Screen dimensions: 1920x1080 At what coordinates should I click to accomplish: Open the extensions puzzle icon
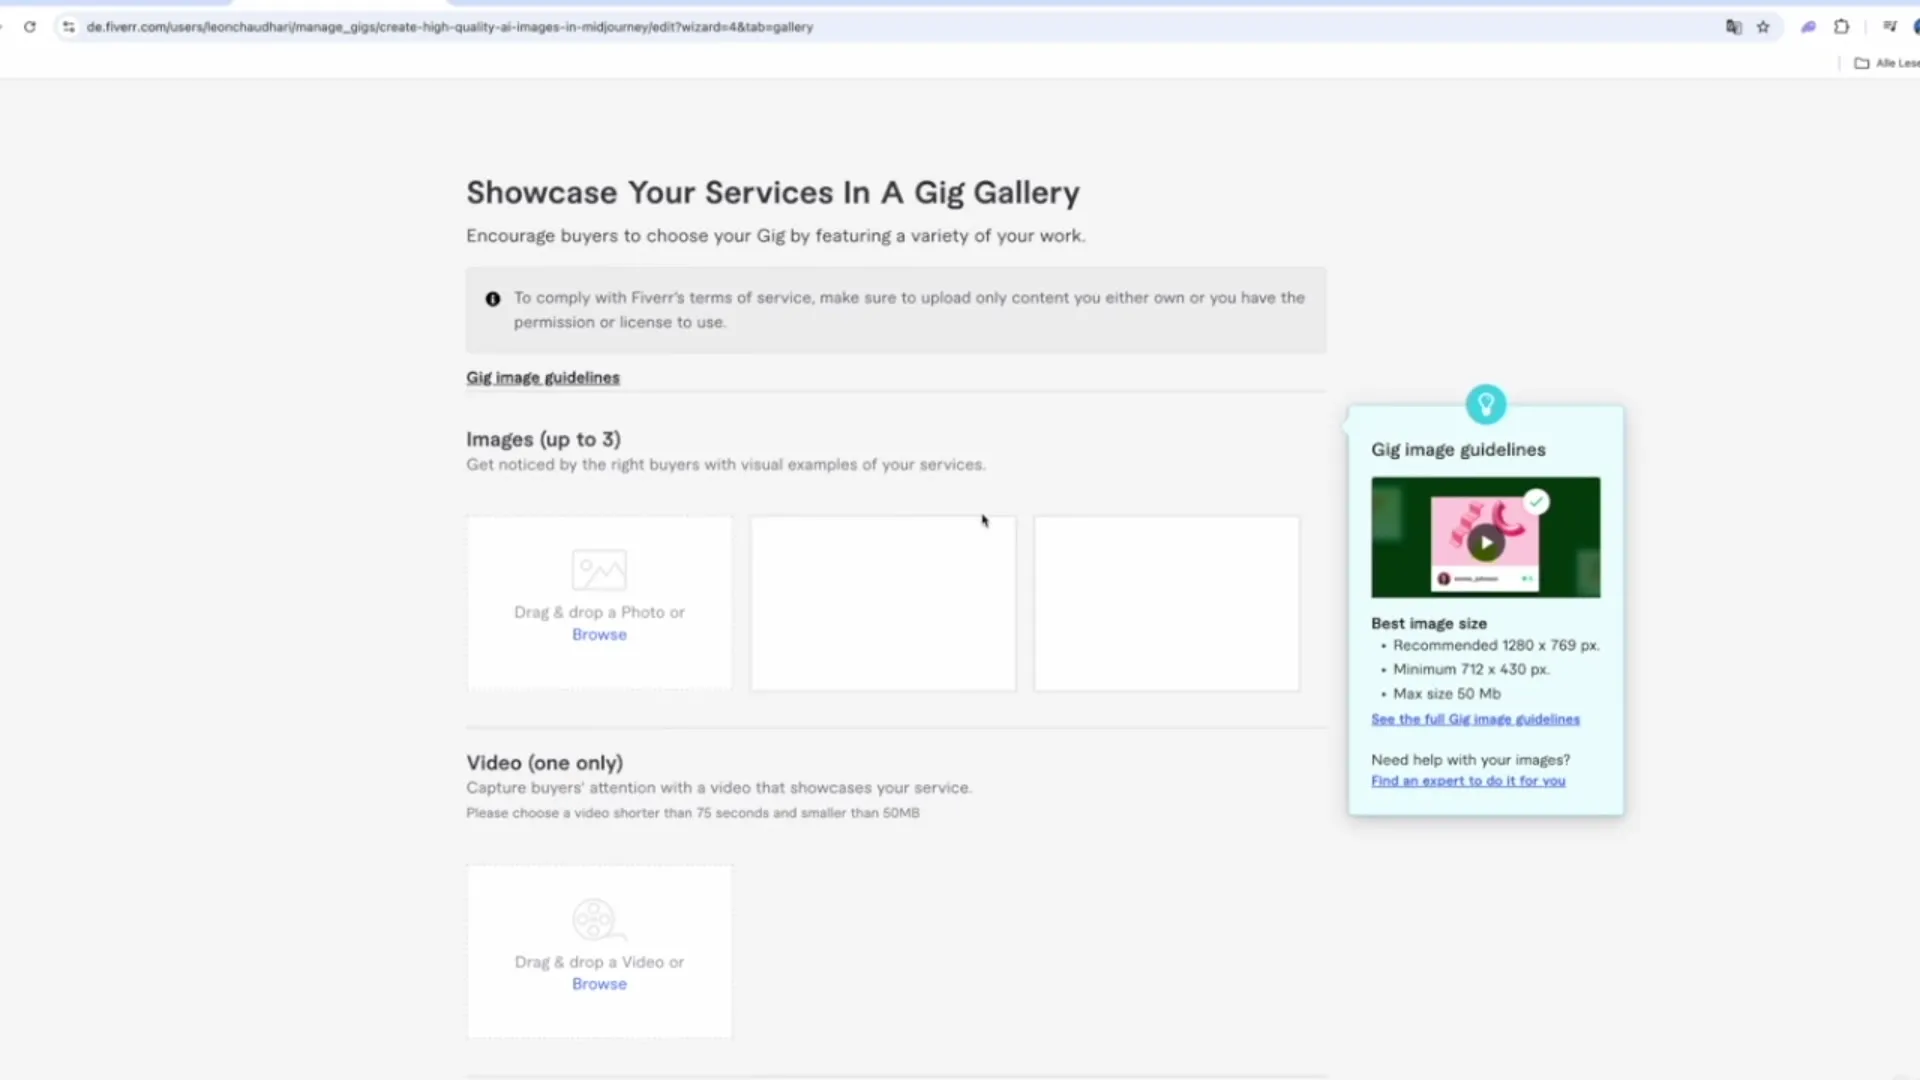[x=1841, y=27]
